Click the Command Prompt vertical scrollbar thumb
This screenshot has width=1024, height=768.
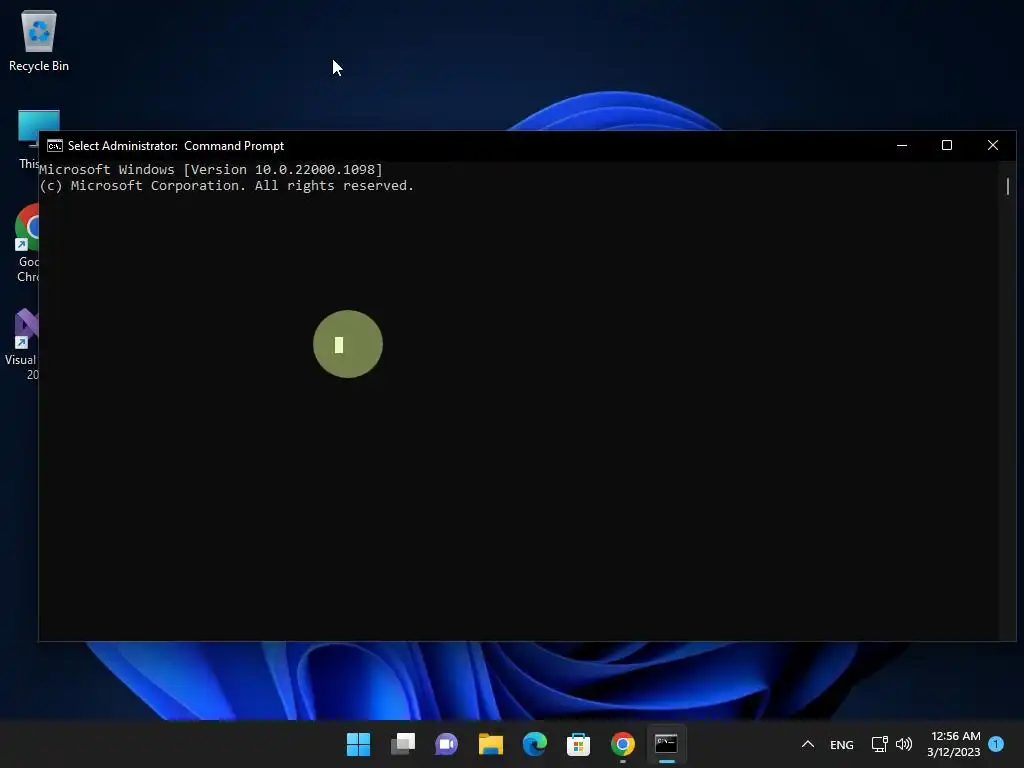[1008, 186]
